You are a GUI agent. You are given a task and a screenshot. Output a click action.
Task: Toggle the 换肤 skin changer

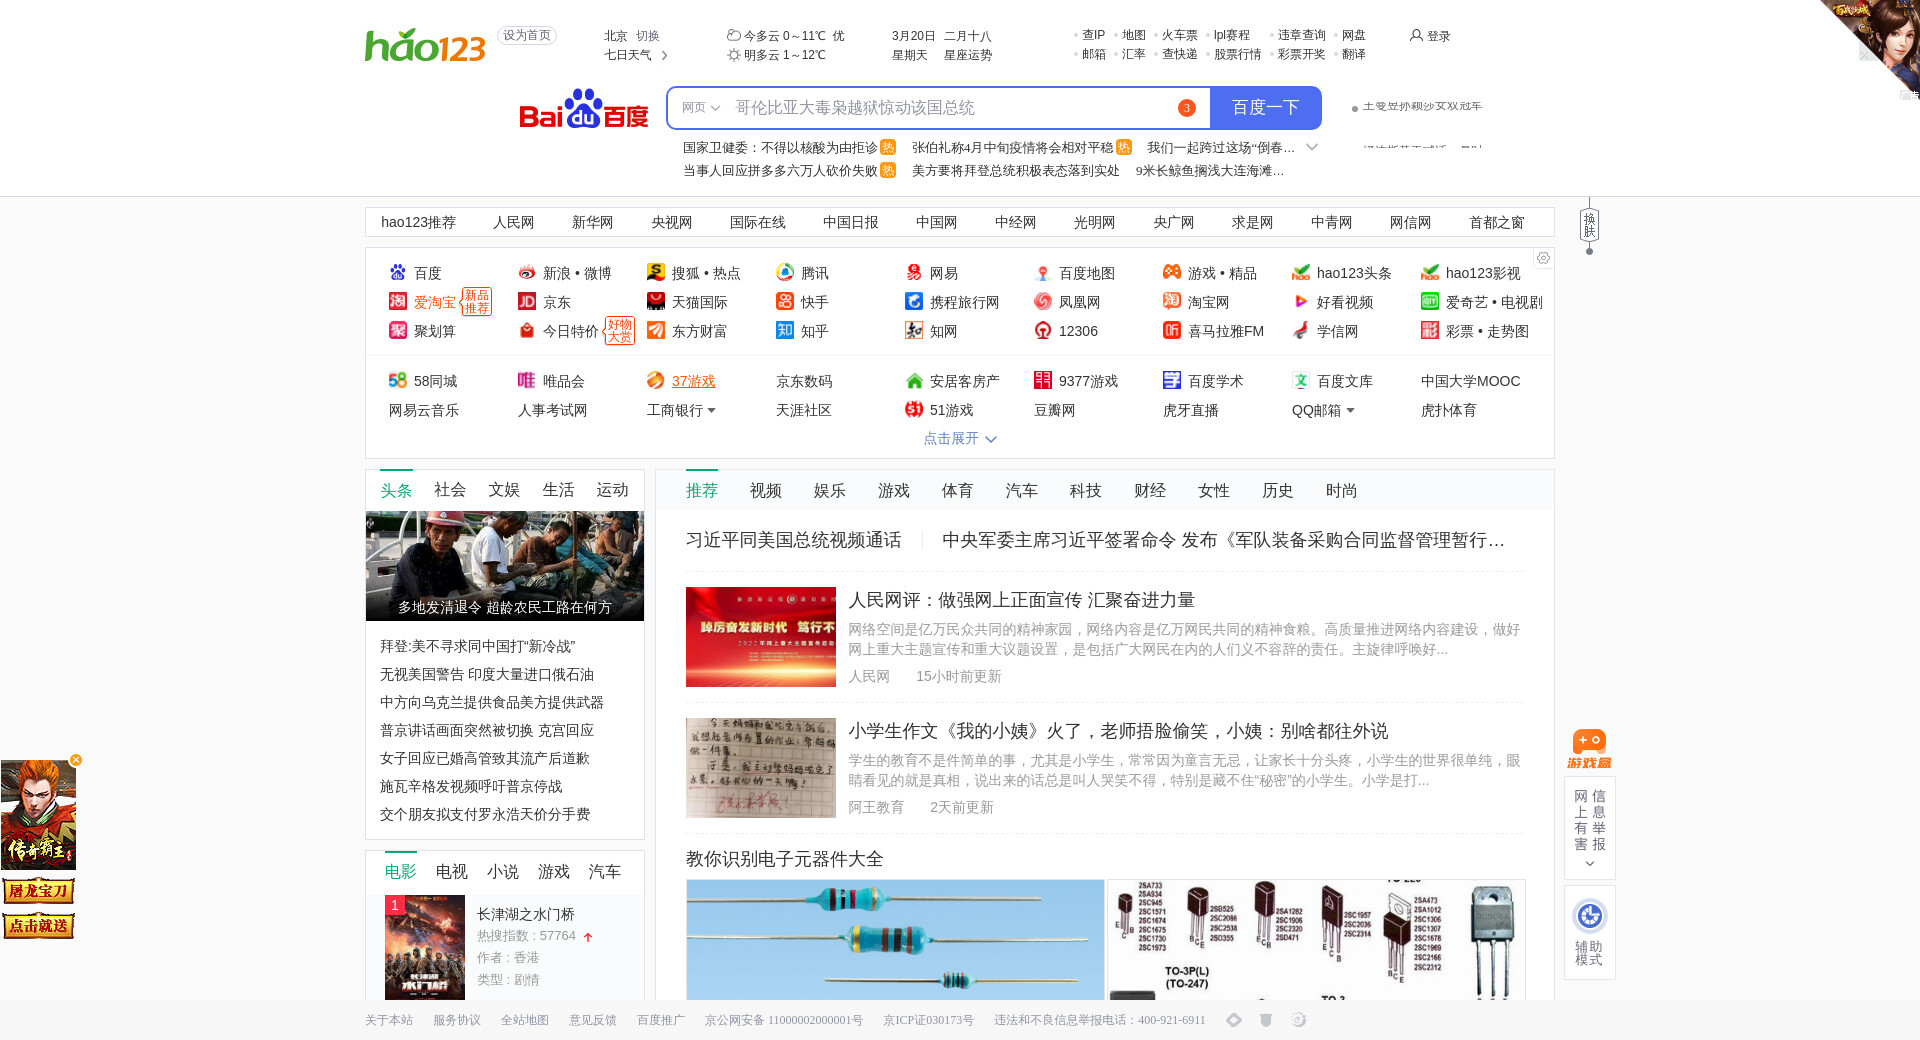[1589, 225]
